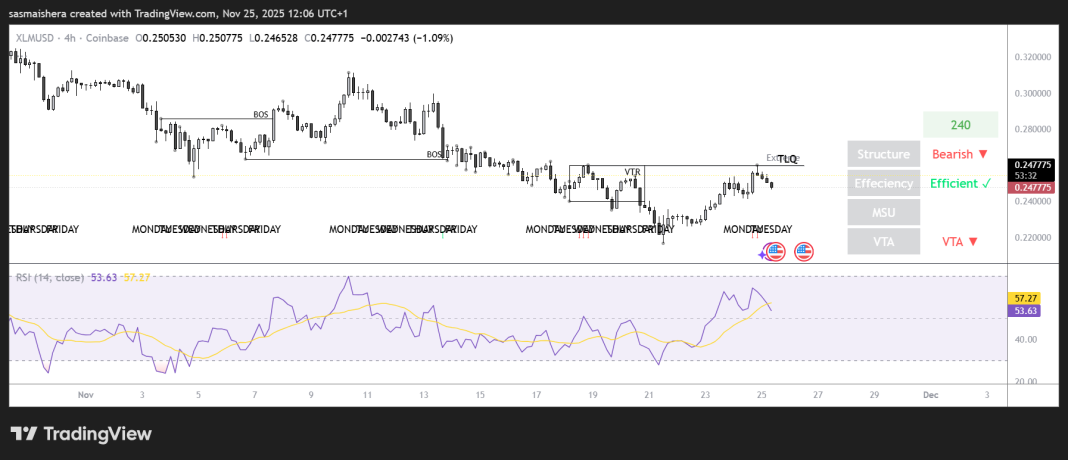Click the Dec label on time axis

pos(930,395)
